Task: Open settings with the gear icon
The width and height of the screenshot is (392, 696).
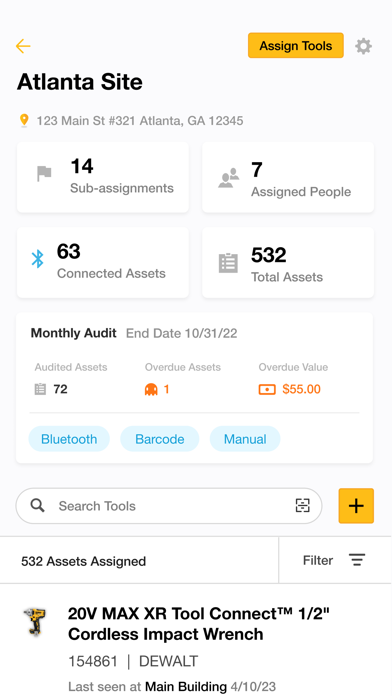Action: 363,46
